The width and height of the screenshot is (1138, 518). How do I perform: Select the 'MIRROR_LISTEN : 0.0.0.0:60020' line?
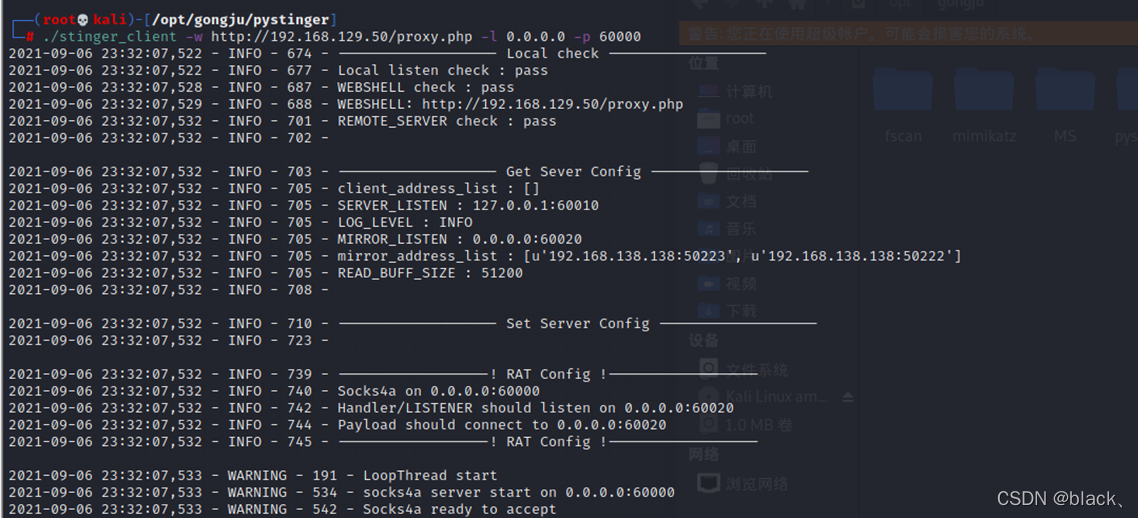295,239
